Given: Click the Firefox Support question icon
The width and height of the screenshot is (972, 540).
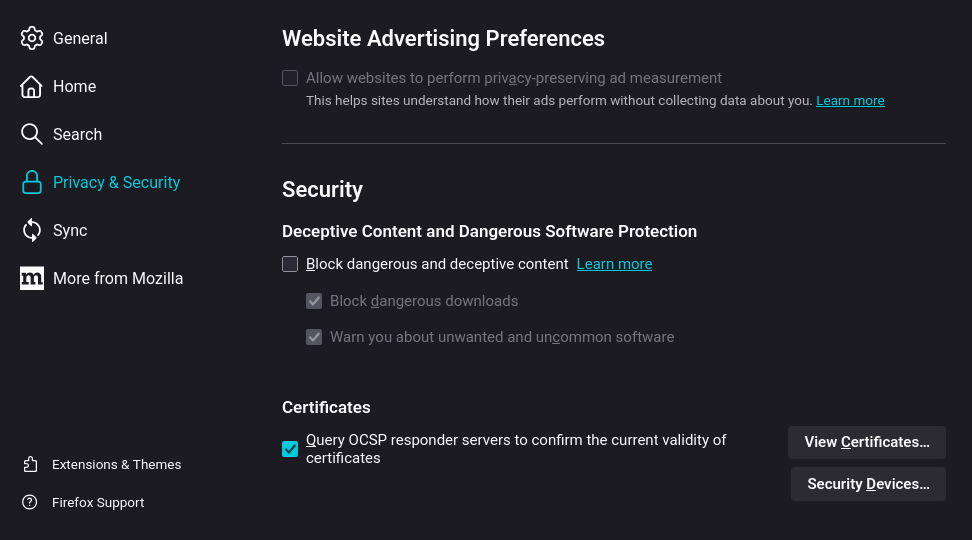Looking at the screenshot, I should [31, 502].
